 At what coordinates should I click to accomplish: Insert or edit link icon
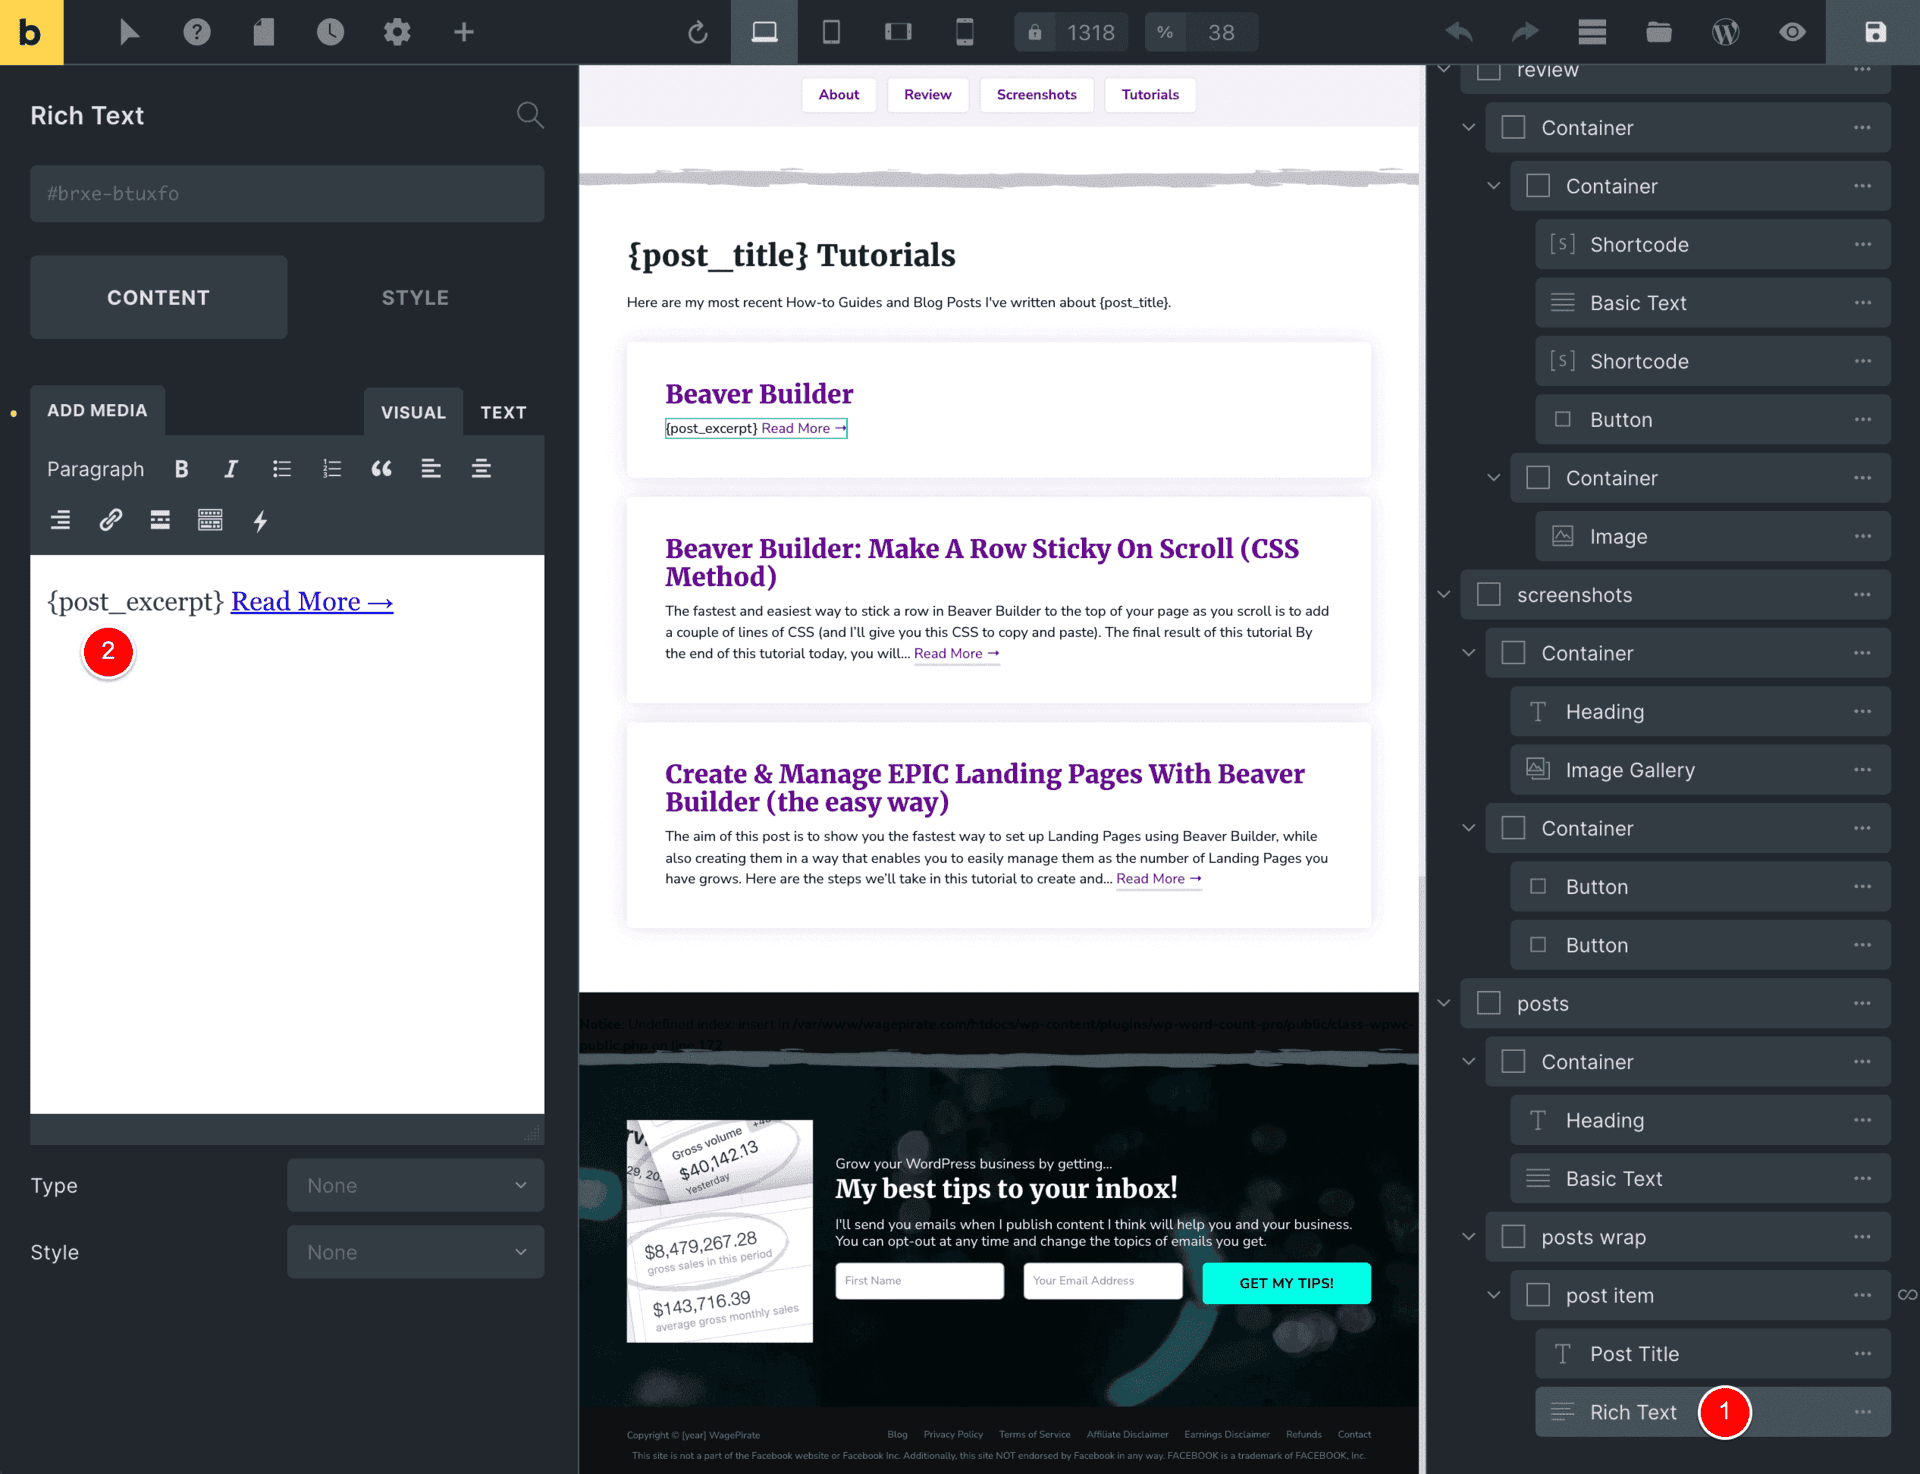point(110,520)
